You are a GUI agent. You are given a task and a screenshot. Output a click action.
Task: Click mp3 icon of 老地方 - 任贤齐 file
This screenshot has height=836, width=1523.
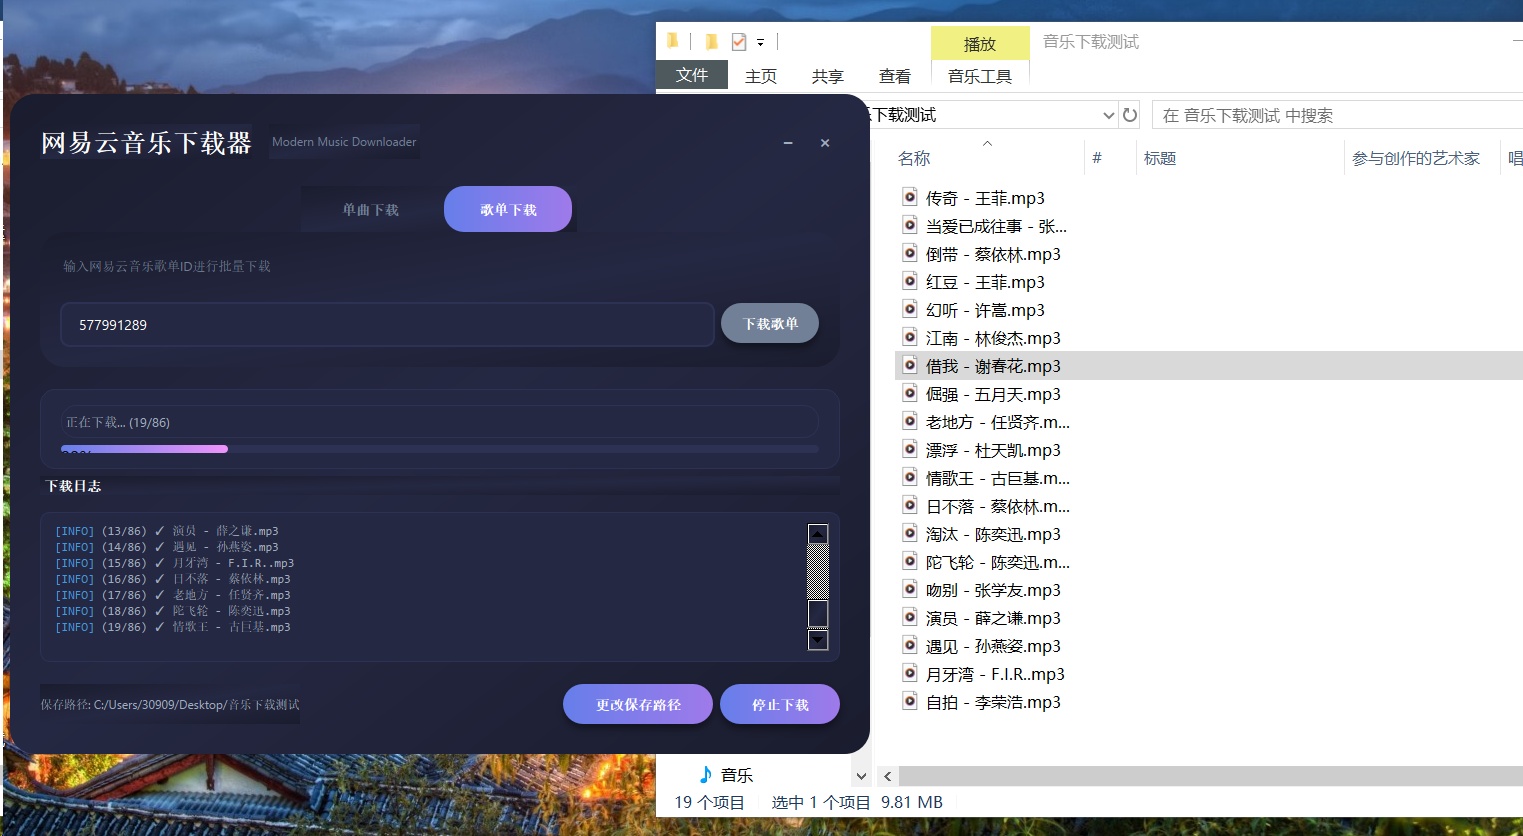[x=910, y=421]
